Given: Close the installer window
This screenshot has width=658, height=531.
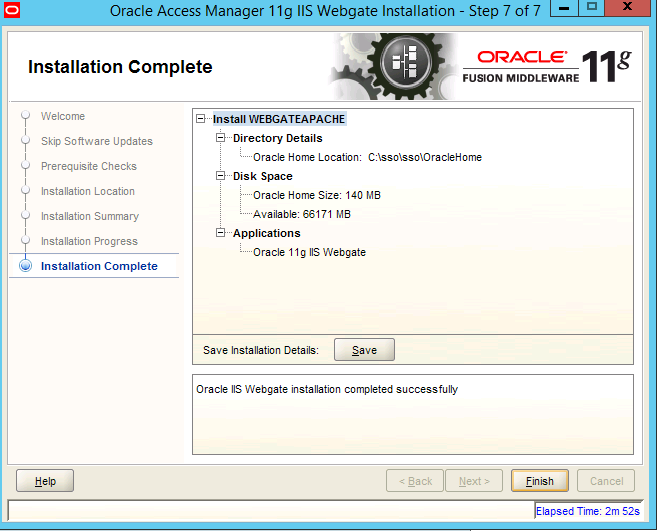Looking at the screenshot, I should pyautogui.click(x=628, y=8).
